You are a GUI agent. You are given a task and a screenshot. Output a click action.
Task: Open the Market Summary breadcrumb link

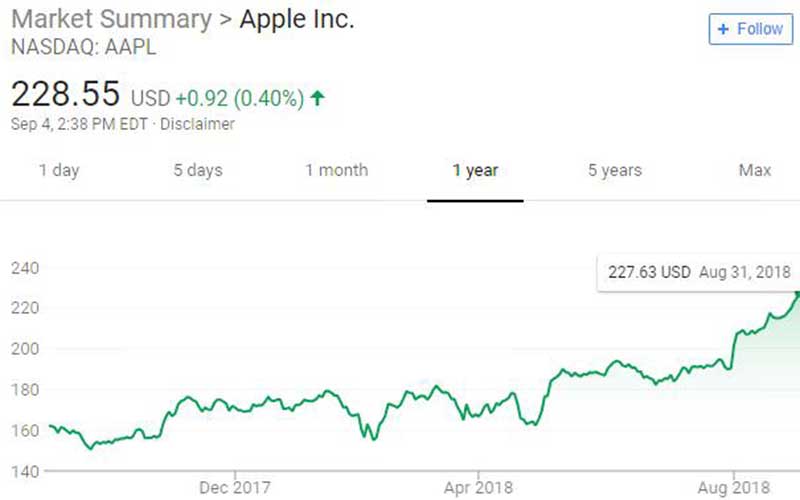click(110, 20)
